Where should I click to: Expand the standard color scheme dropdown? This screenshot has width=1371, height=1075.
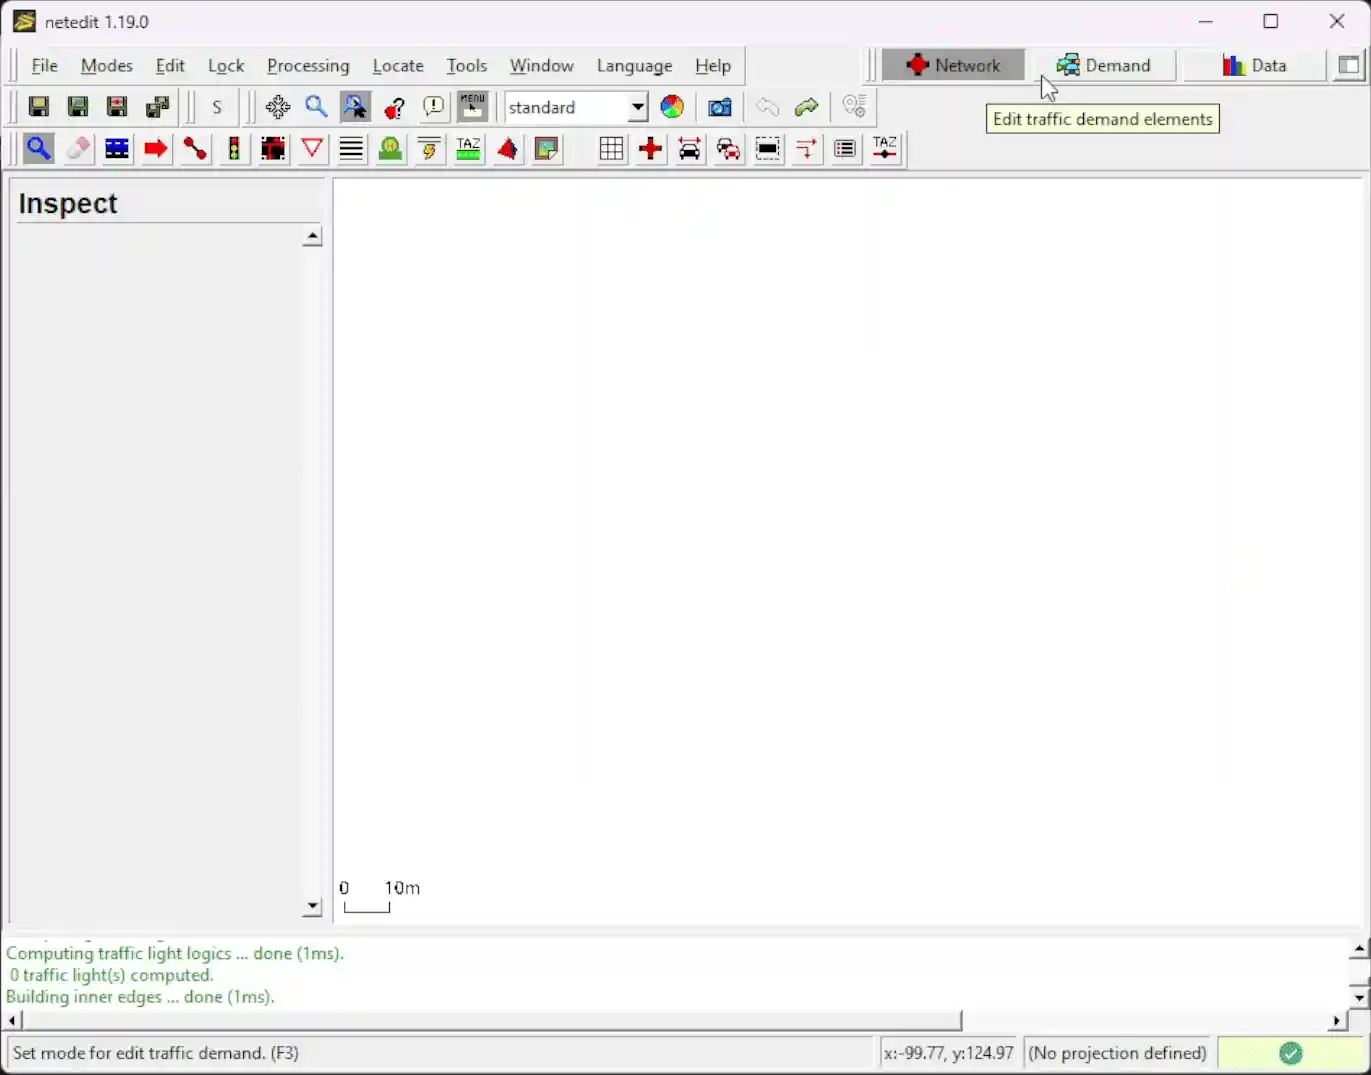[x=637, y=107]
